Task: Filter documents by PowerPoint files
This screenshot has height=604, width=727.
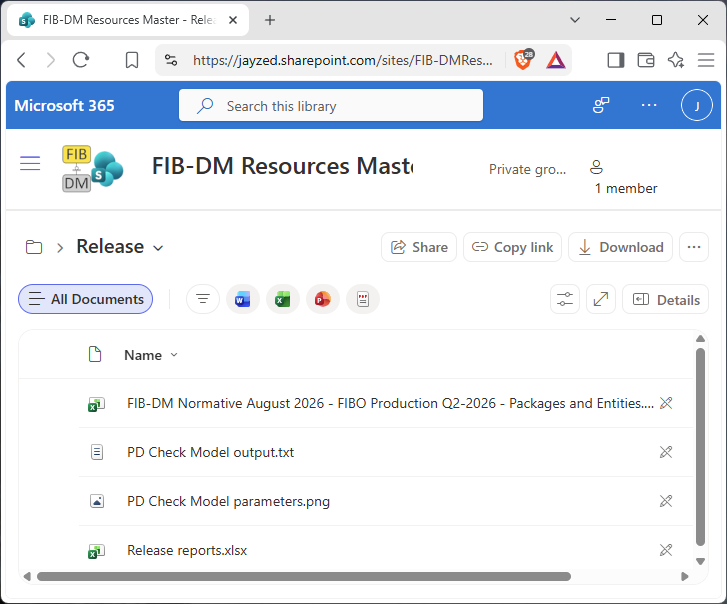Action: (x=323, y=299)
